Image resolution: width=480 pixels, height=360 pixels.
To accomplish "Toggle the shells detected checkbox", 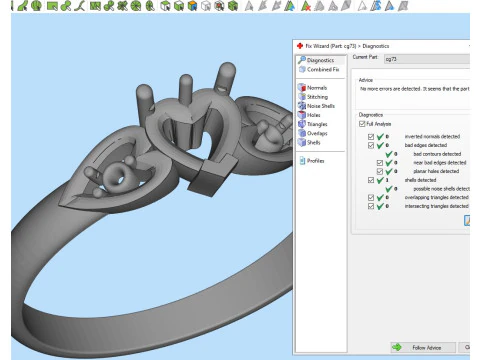I will (371, 180).
